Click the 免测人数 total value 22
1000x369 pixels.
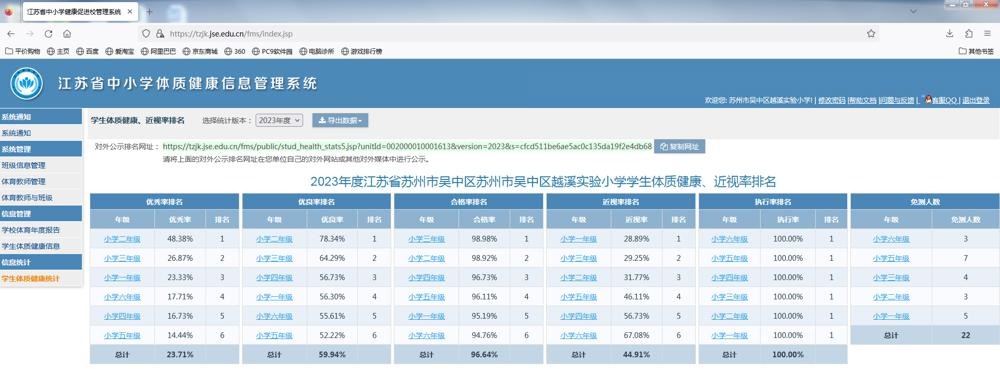click(966, 335)
